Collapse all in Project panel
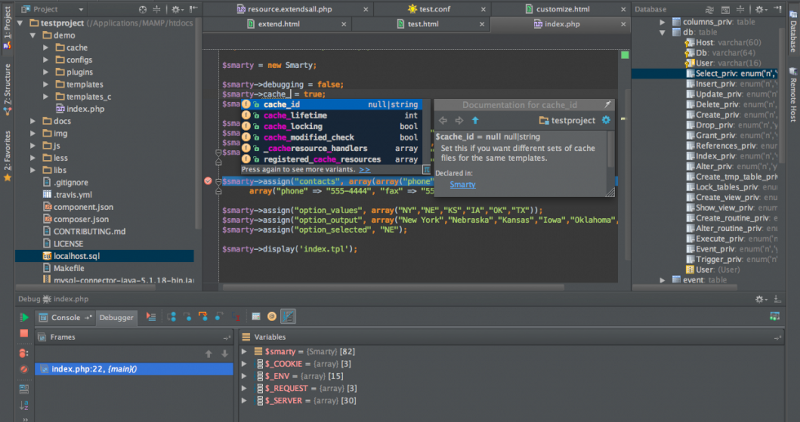 (x=157, y=9)
